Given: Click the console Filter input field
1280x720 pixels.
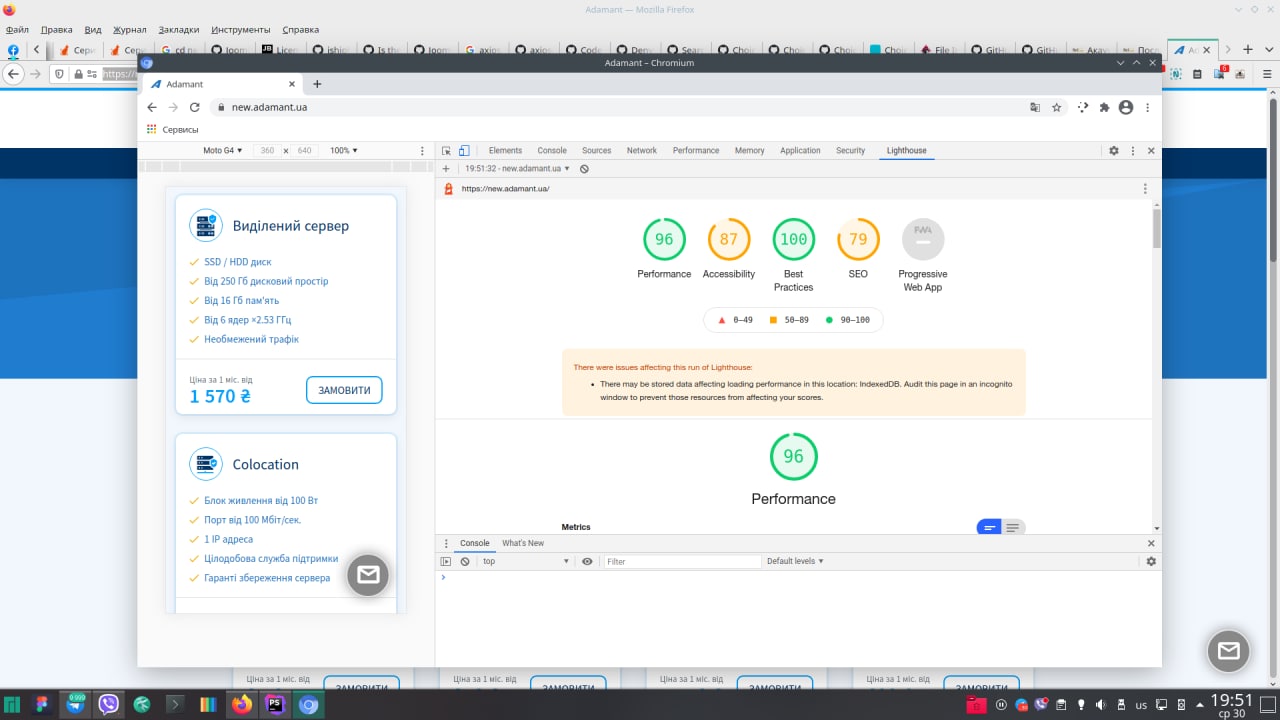Looking at the screenshot, I should pos(682,562).
